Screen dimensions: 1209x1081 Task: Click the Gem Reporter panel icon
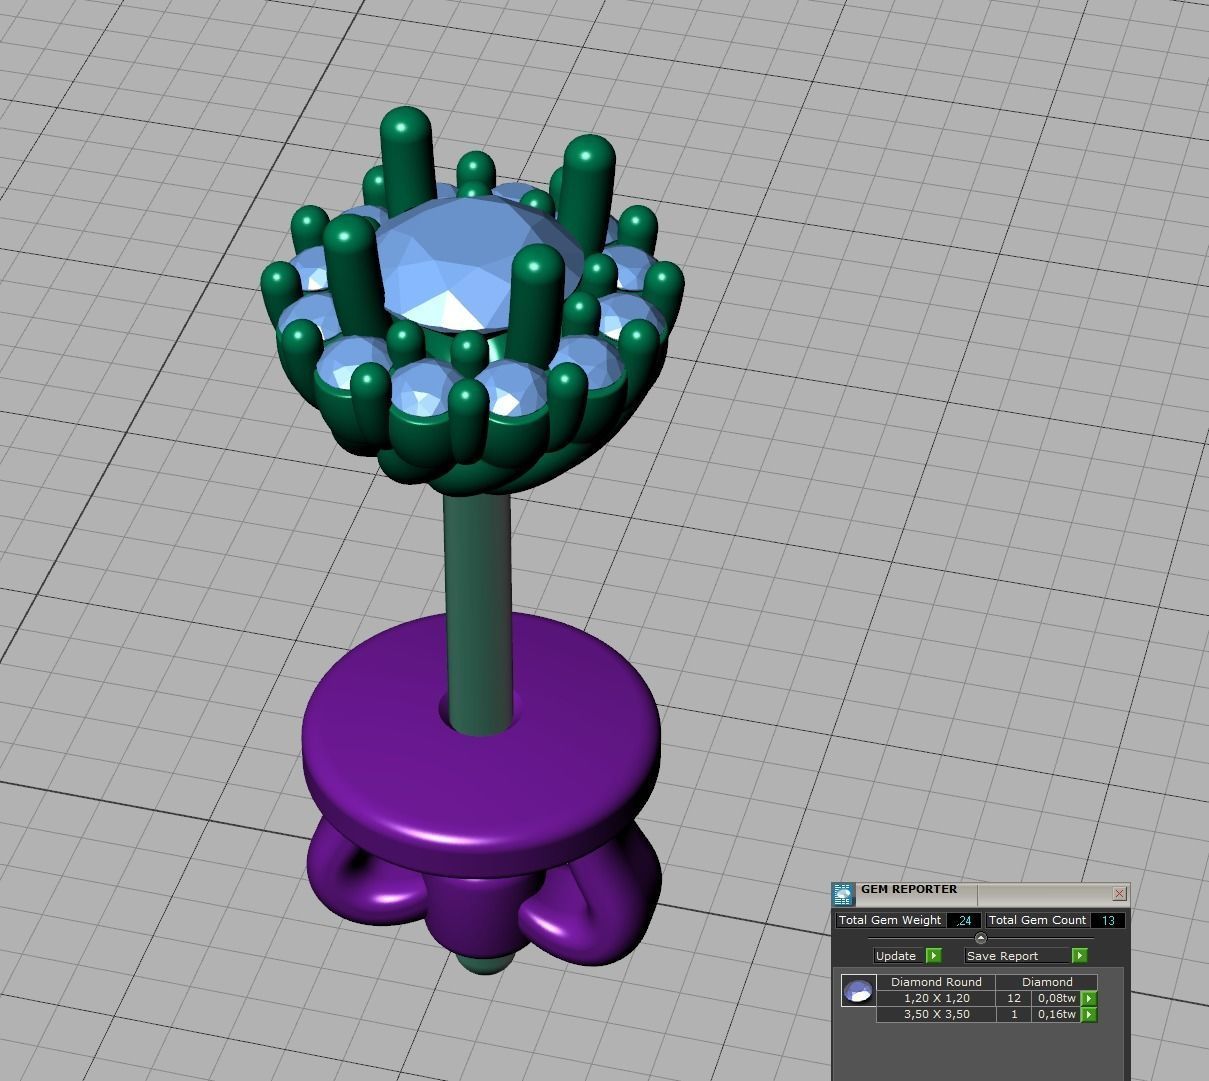click(x=843, y=894)
